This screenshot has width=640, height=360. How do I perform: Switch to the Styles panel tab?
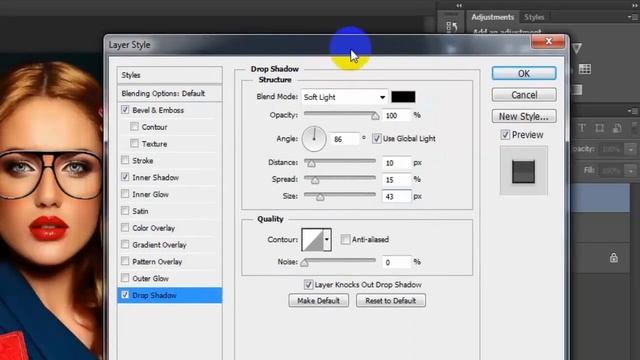tap(534, 17)
